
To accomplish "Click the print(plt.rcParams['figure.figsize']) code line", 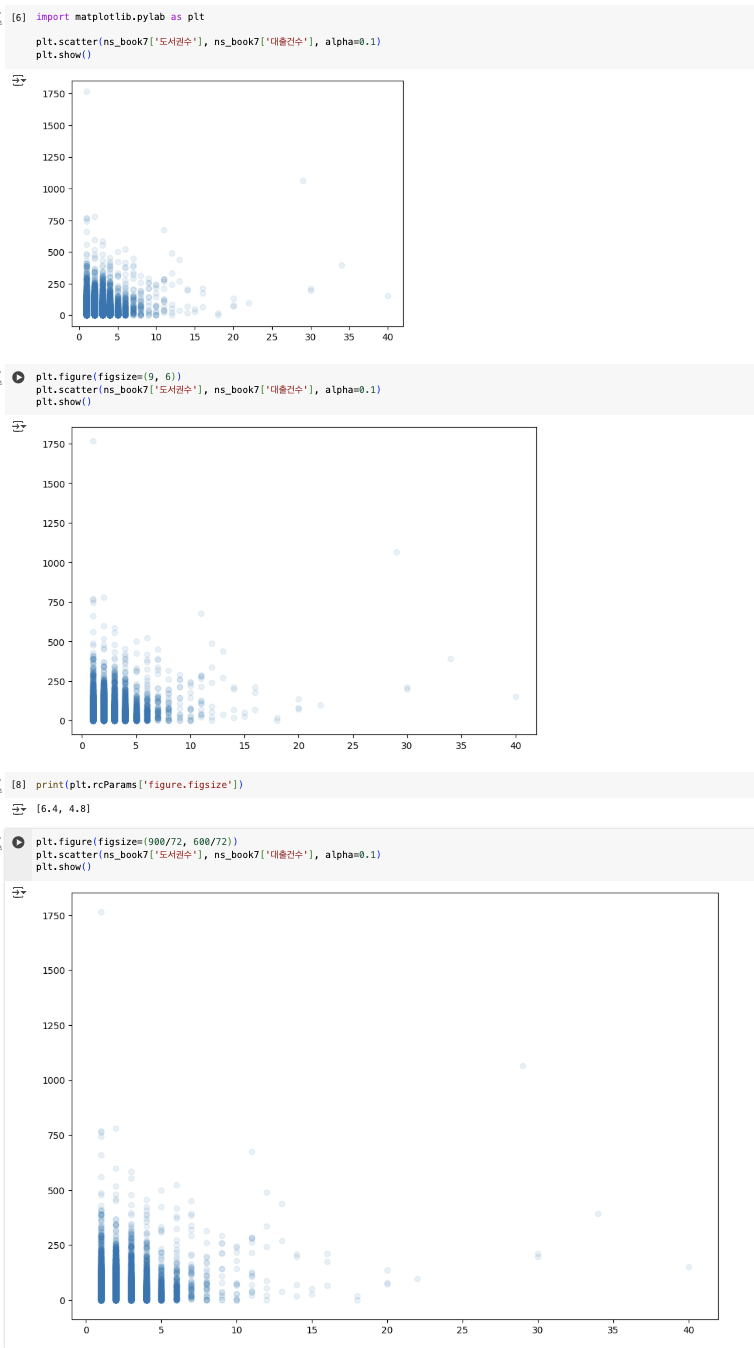I will tap(139, 785).
